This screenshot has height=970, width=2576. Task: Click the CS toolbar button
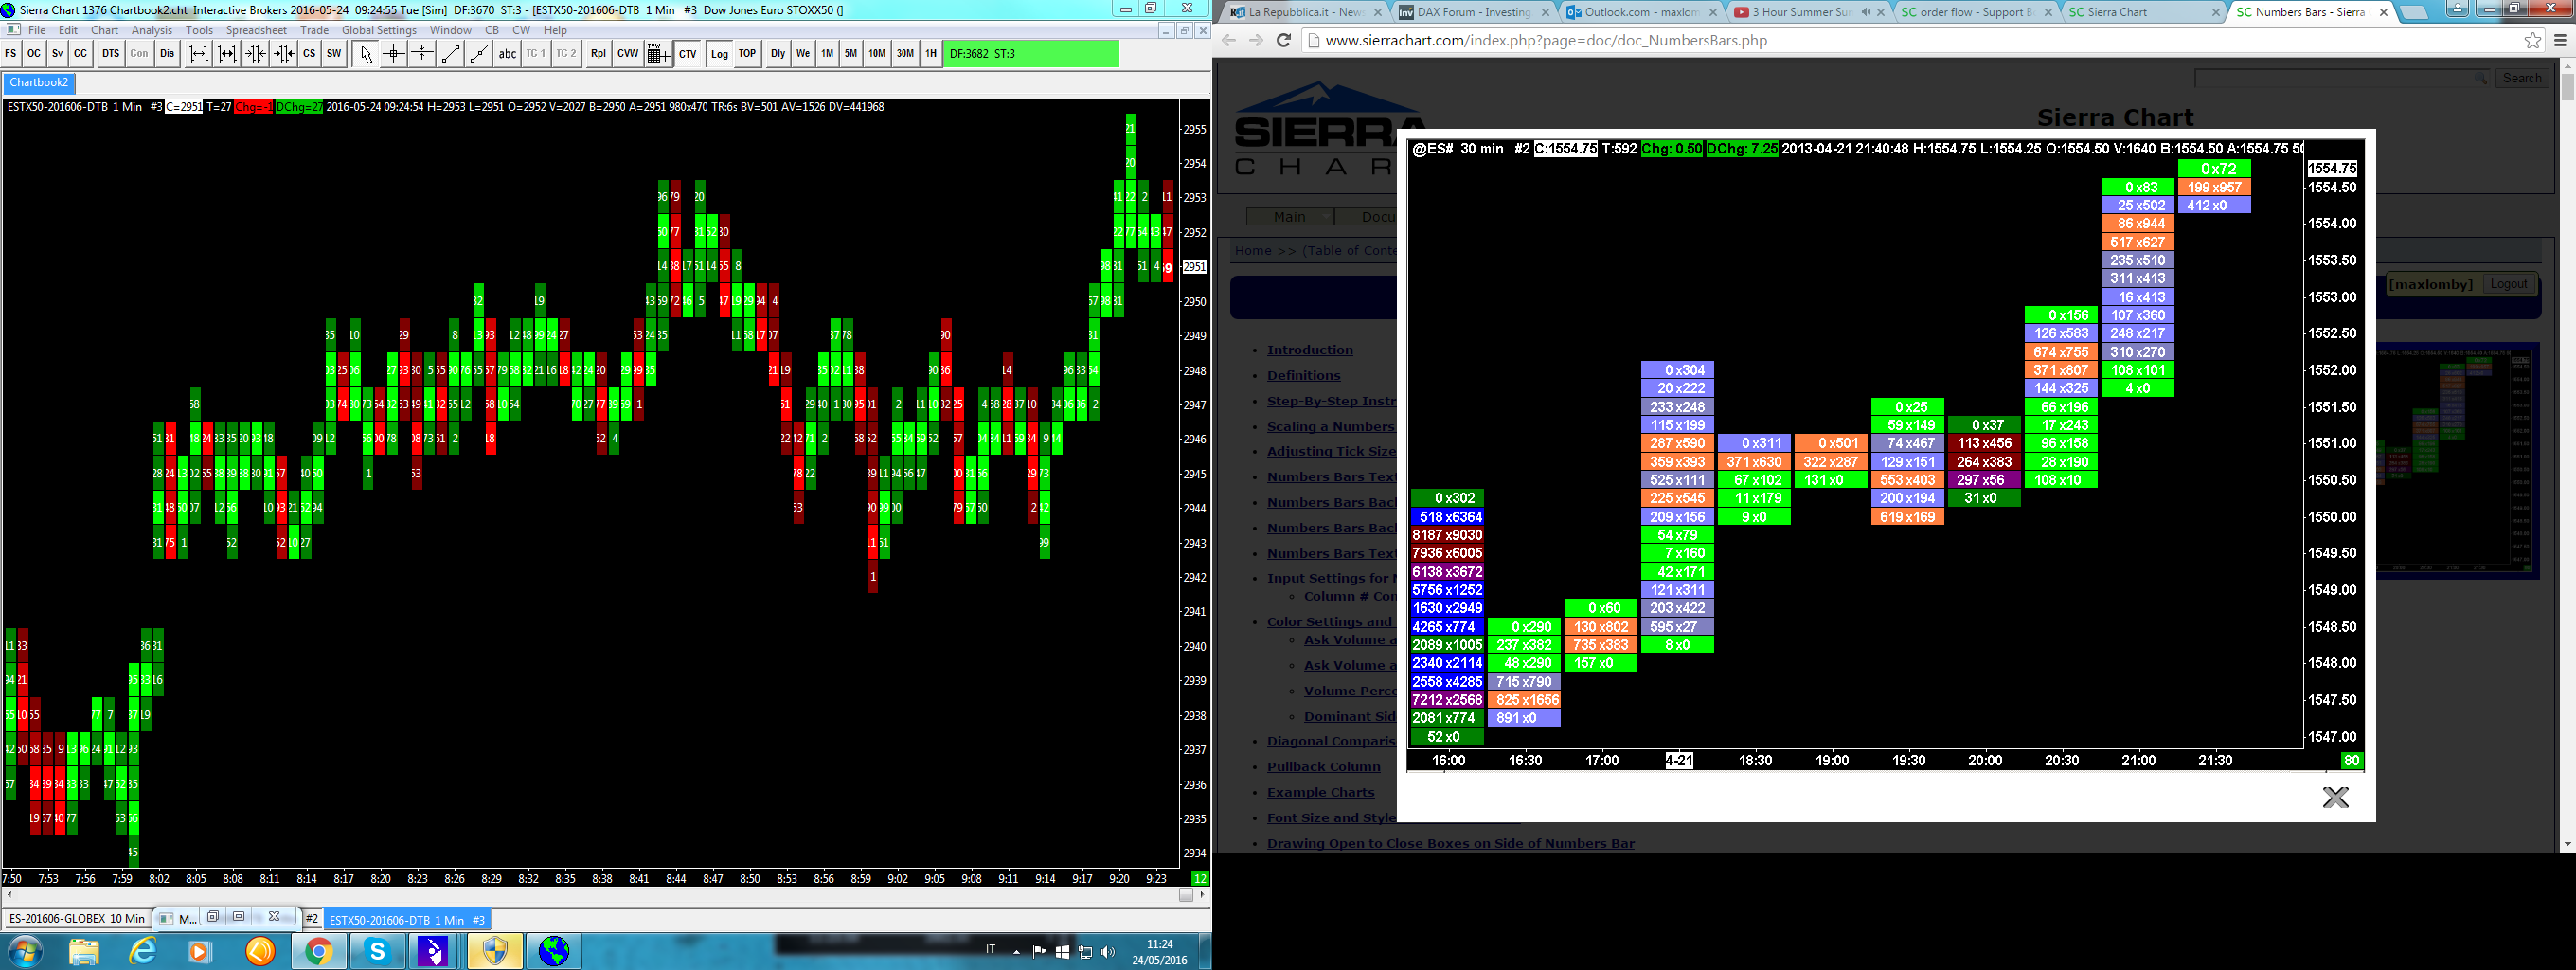310,54
